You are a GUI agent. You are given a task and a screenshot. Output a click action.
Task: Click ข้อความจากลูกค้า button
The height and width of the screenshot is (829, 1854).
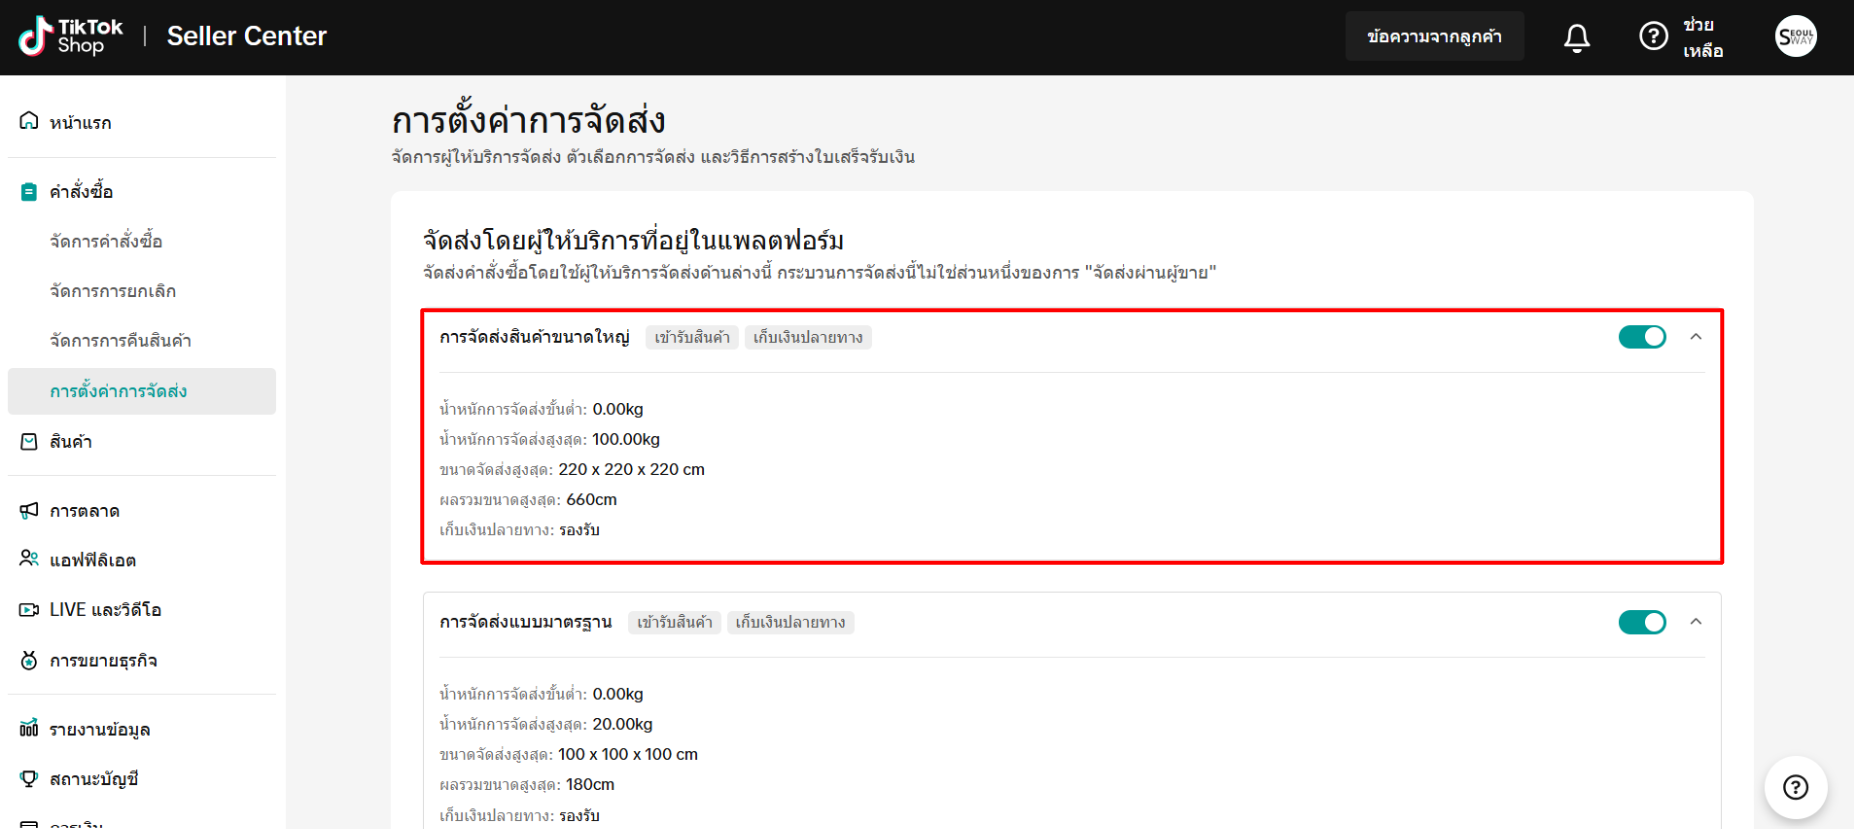[1433, 37]
